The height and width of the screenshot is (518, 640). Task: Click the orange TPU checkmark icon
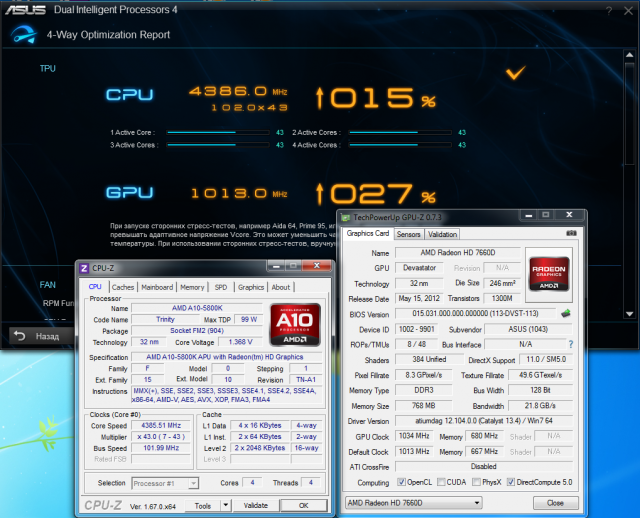(x=516, y=72)
